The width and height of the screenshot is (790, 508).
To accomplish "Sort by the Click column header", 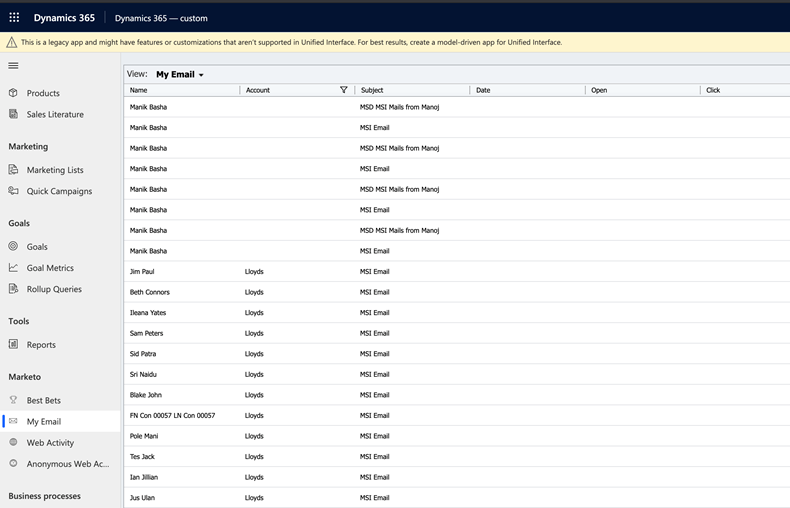I will pyautogui.click(x=713, y=90).
